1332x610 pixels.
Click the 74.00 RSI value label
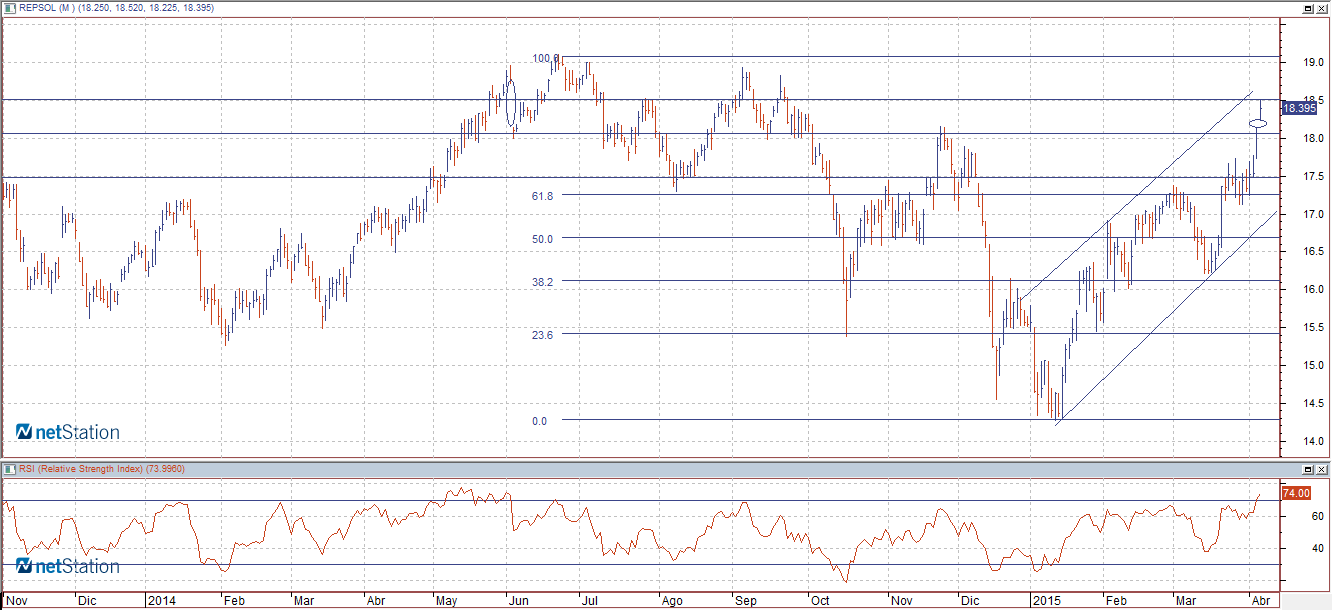click(x=1296, y=493)
